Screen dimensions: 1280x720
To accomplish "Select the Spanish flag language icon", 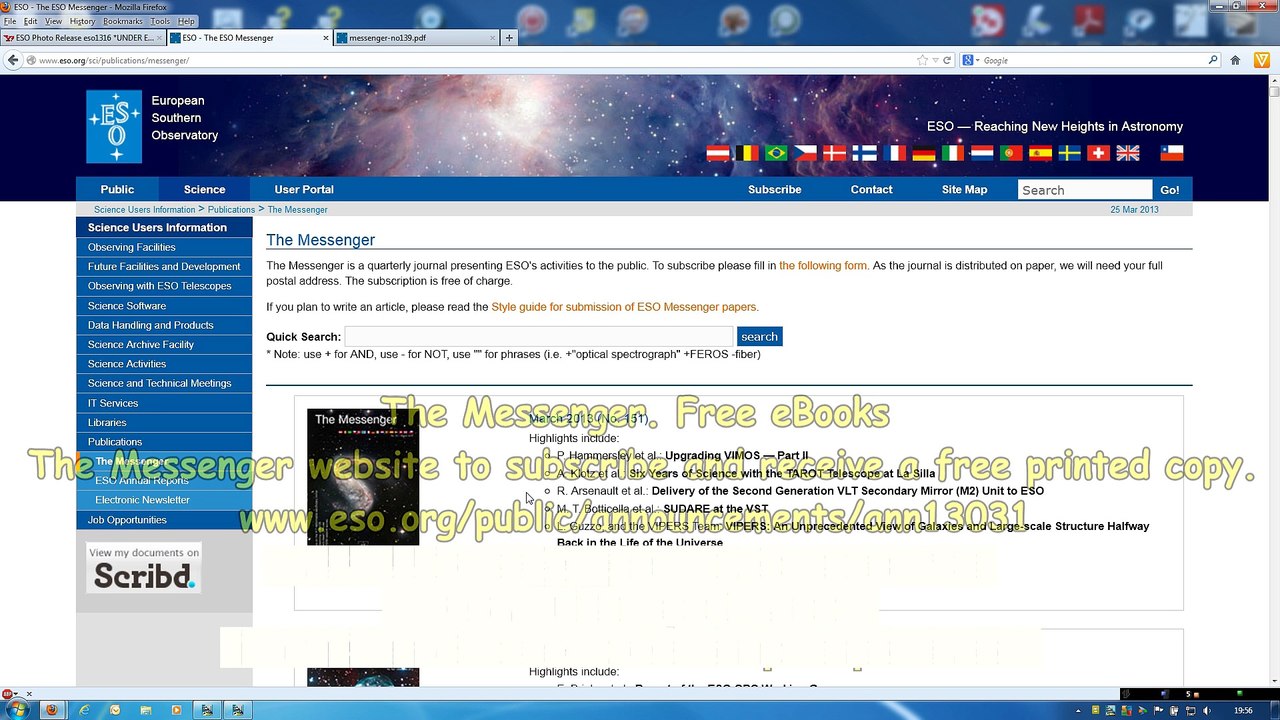I will pyautogui.click(x=1040, y=153).
